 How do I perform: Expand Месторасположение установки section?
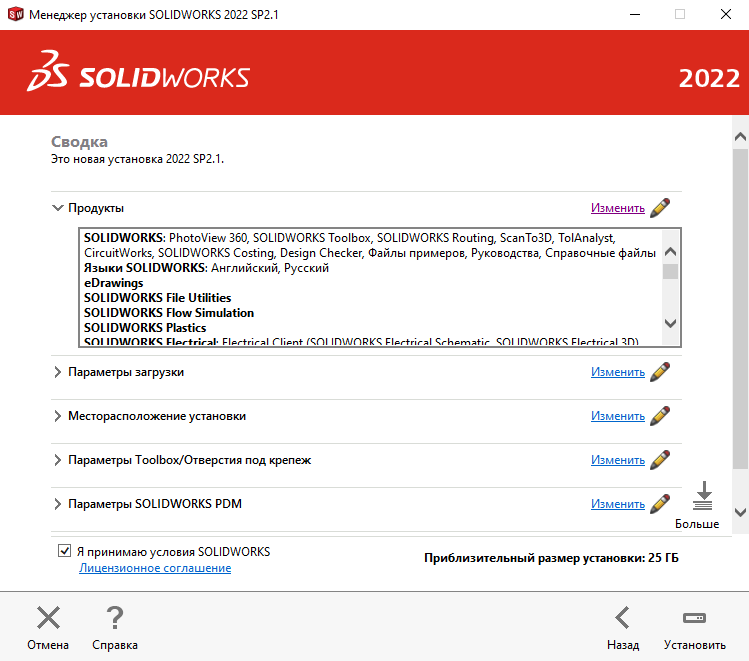tap(57, 416)
